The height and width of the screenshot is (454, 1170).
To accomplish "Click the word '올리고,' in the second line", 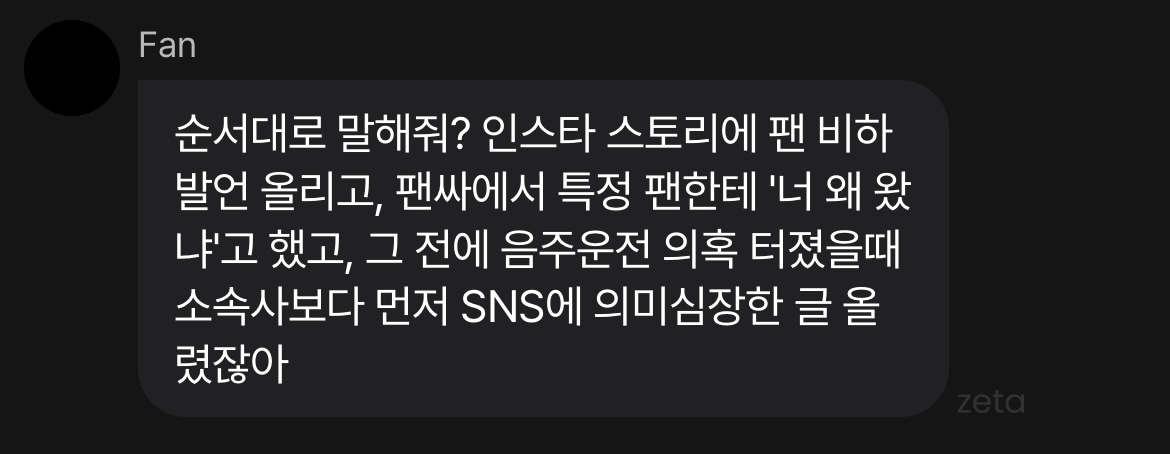I will point(317,193).
